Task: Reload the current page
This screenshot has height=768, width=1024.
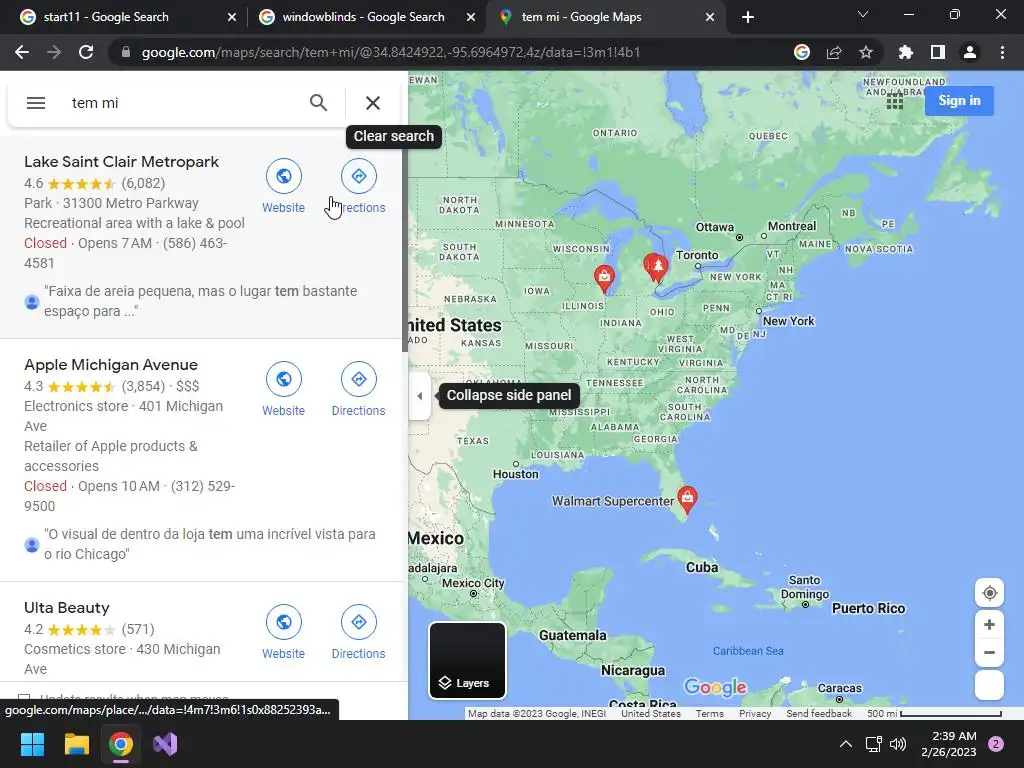Action: (x=86, y=52)
